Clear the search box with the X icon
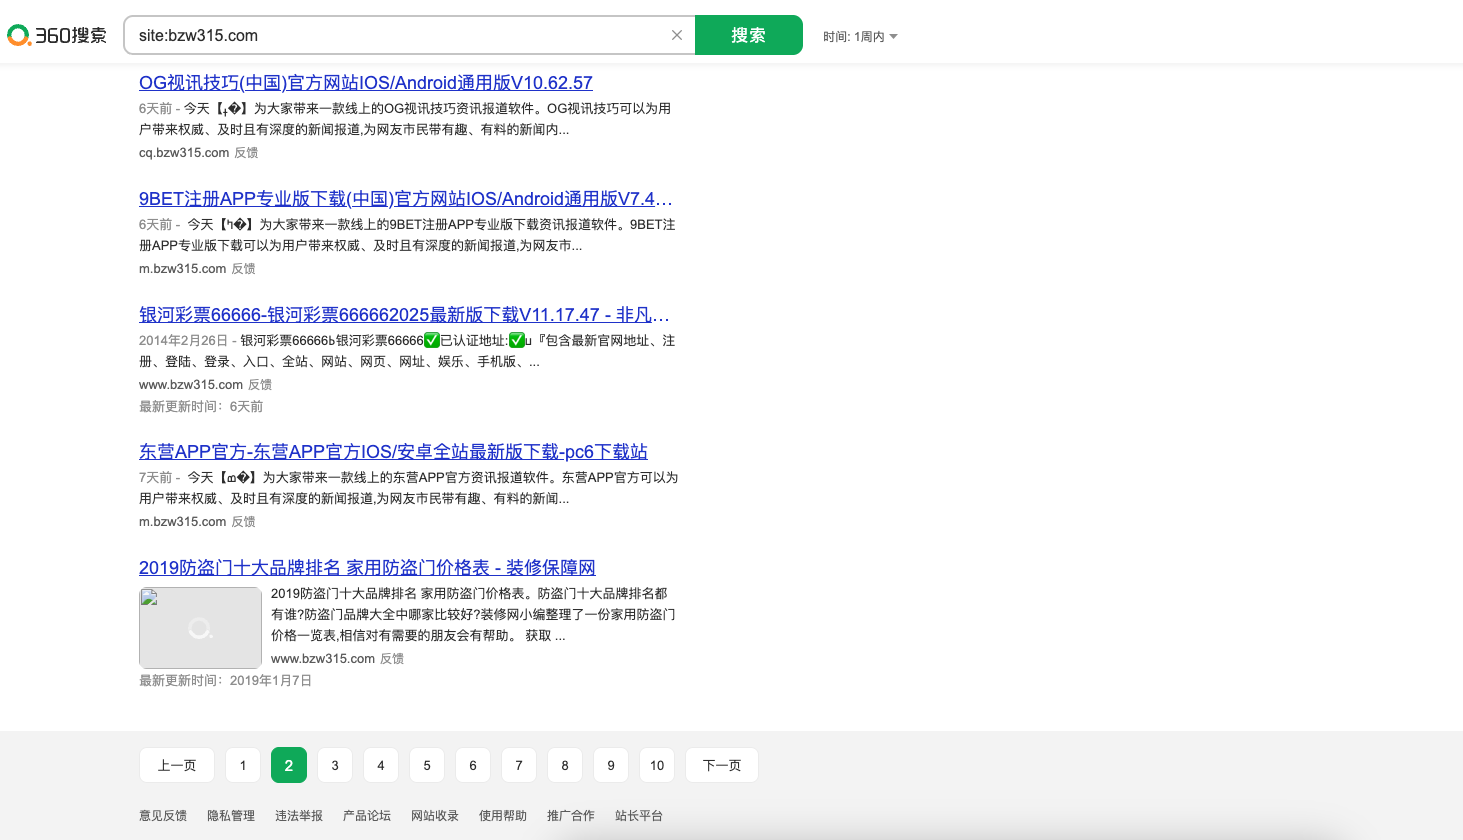Screen dimensions: 1463x840 click(x=677, y=34)
